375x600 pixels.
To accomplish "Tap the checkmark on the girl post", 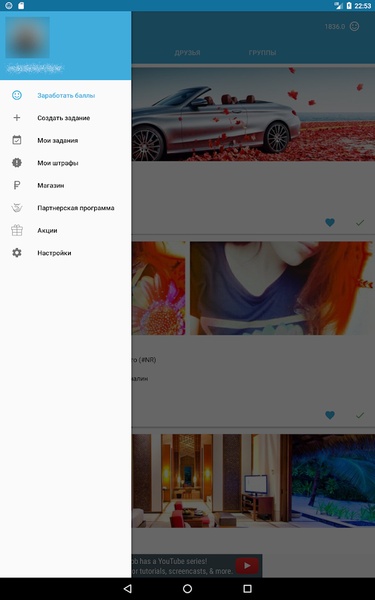I will pyautogui.click(x=360, y=415).
